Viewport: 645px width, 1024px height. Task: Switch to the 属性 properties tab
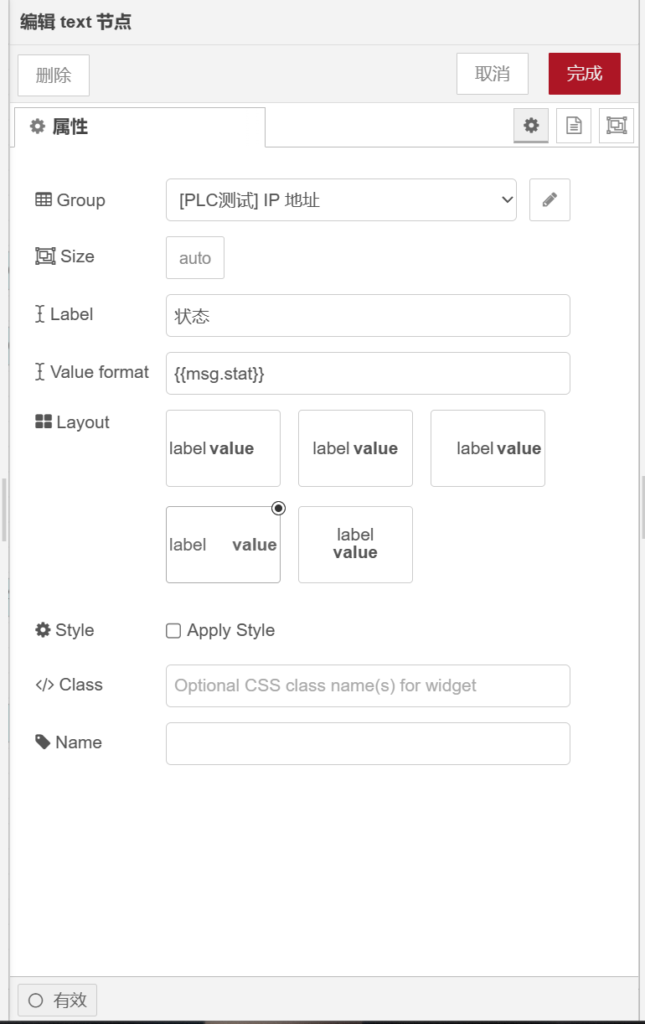[x=140, y=127]
